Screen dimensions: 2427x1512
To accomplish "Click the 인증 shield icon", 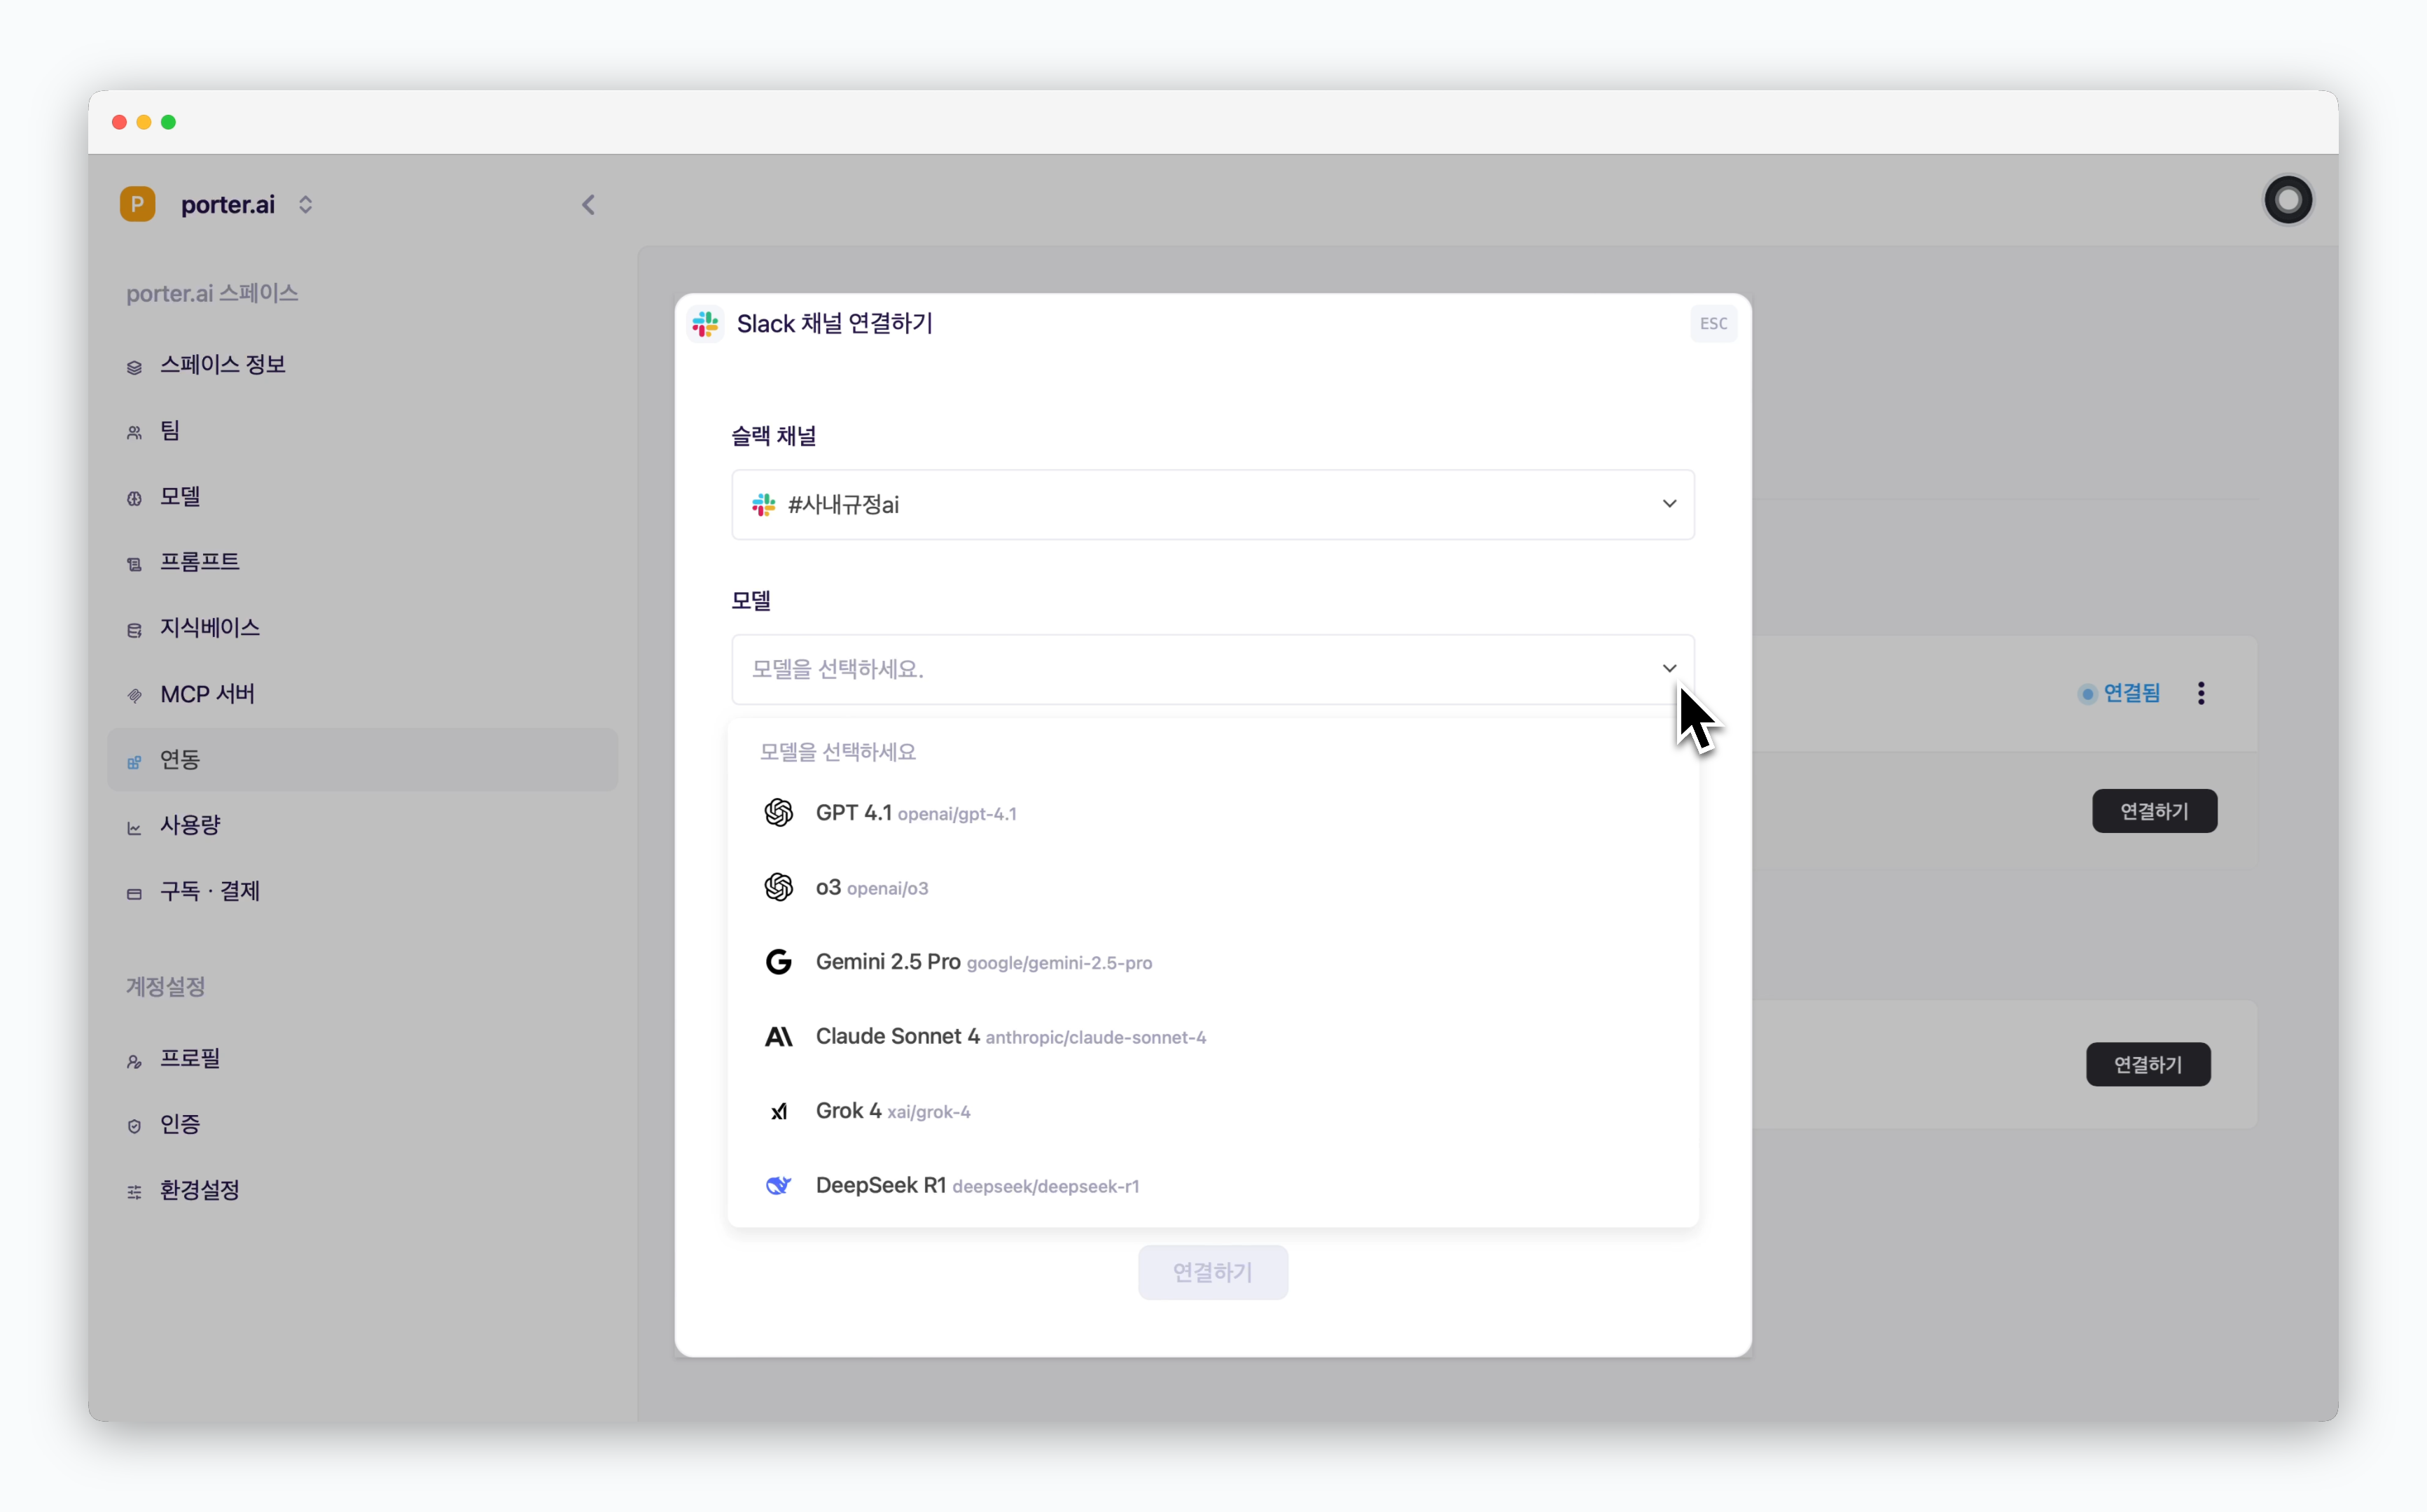I will click(134, 1126).
